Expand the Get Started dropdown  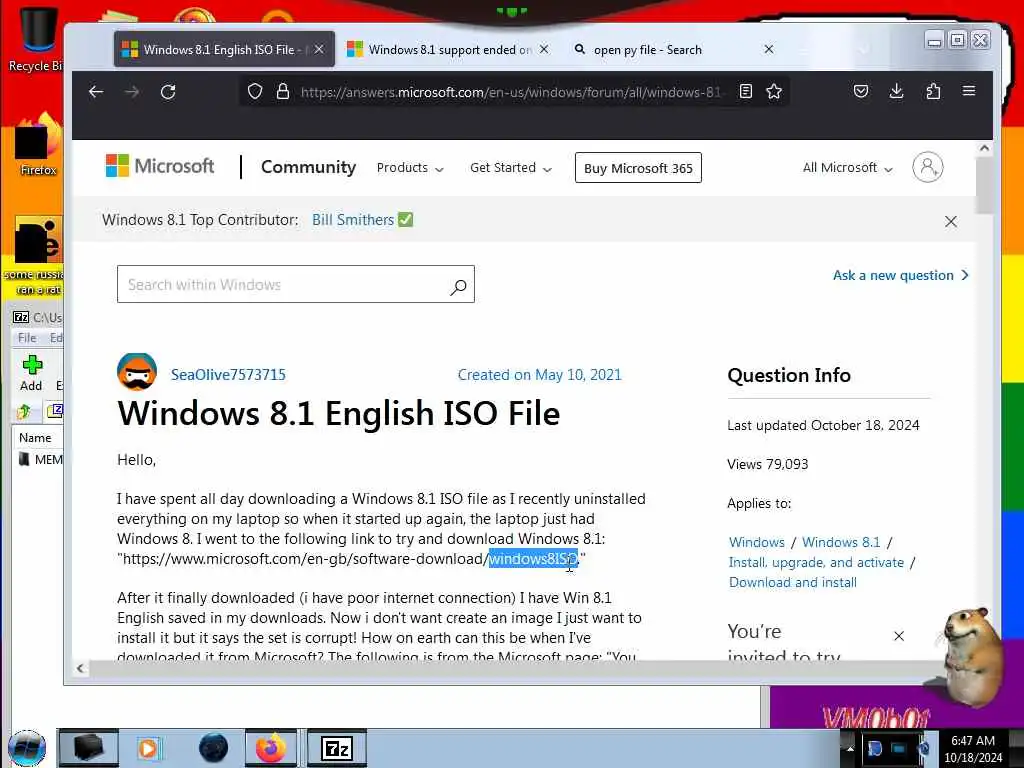(x=511, y=168)
